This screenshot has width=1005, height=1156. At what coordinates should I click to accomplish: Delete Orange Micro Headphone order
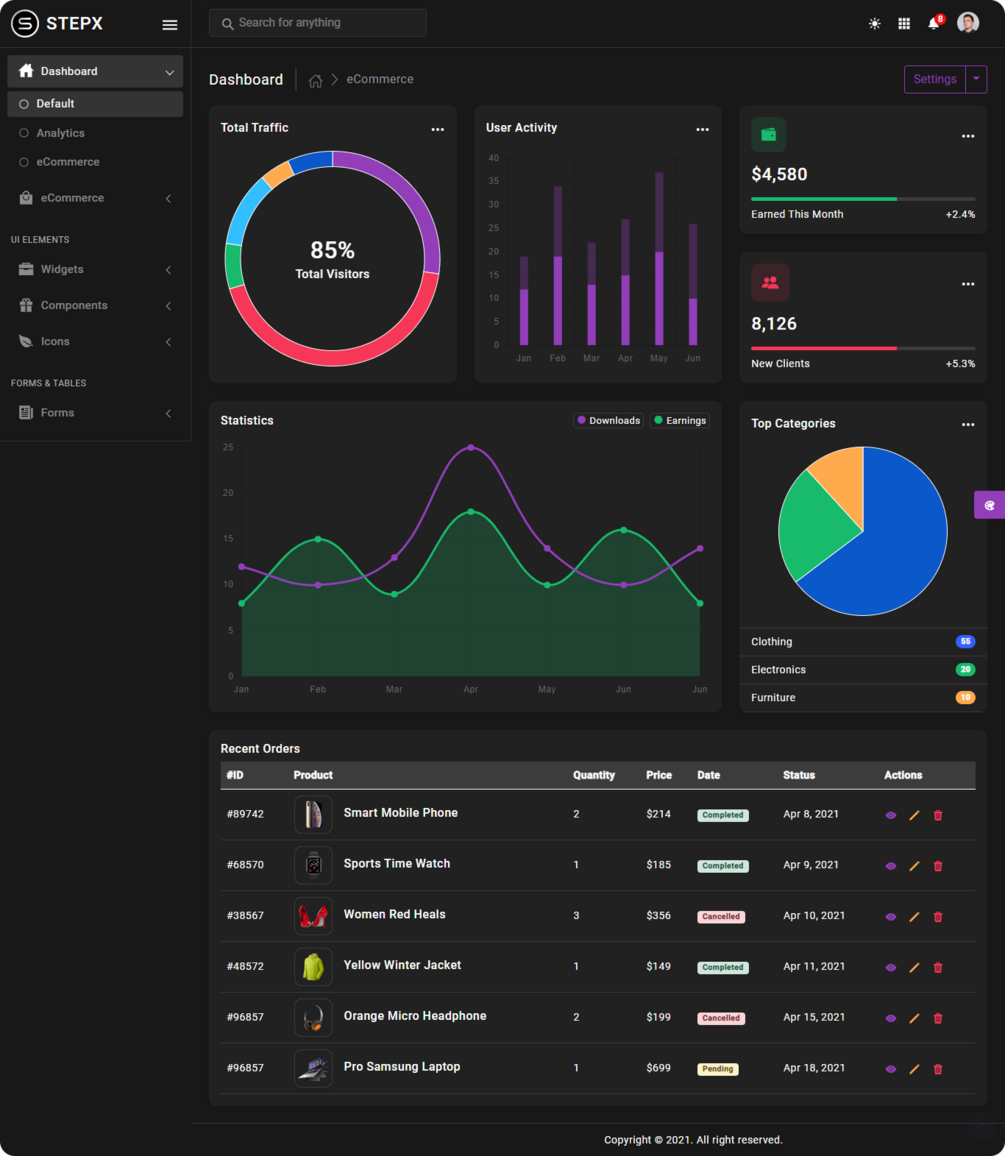pos(938,1018)
